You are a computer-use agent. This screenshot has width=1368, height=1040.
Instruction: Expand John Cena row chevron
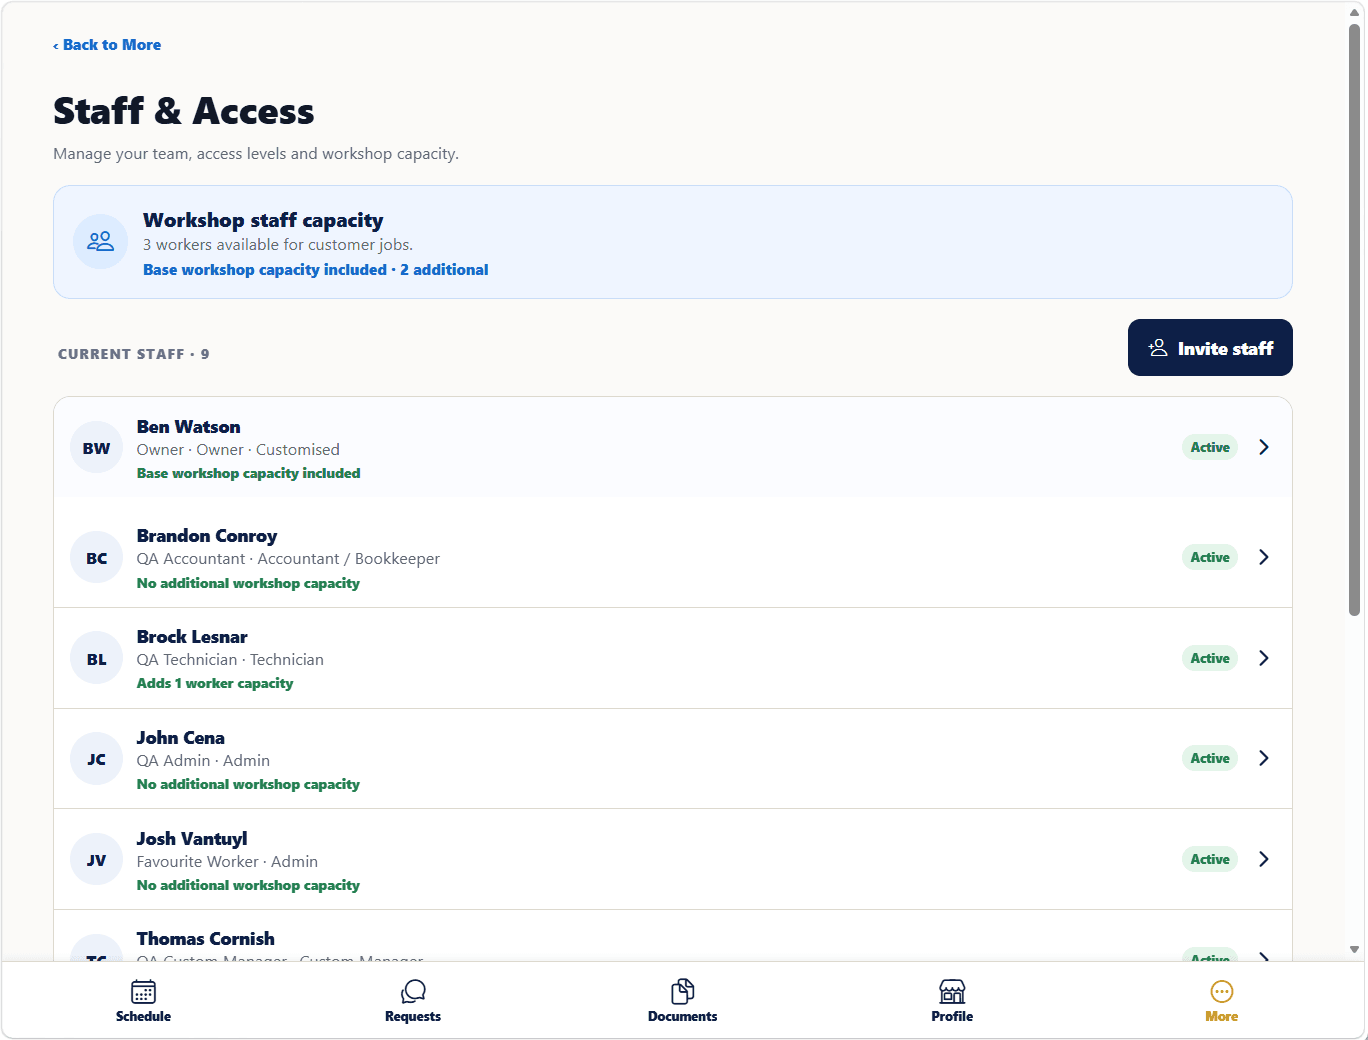[1264, 758]
